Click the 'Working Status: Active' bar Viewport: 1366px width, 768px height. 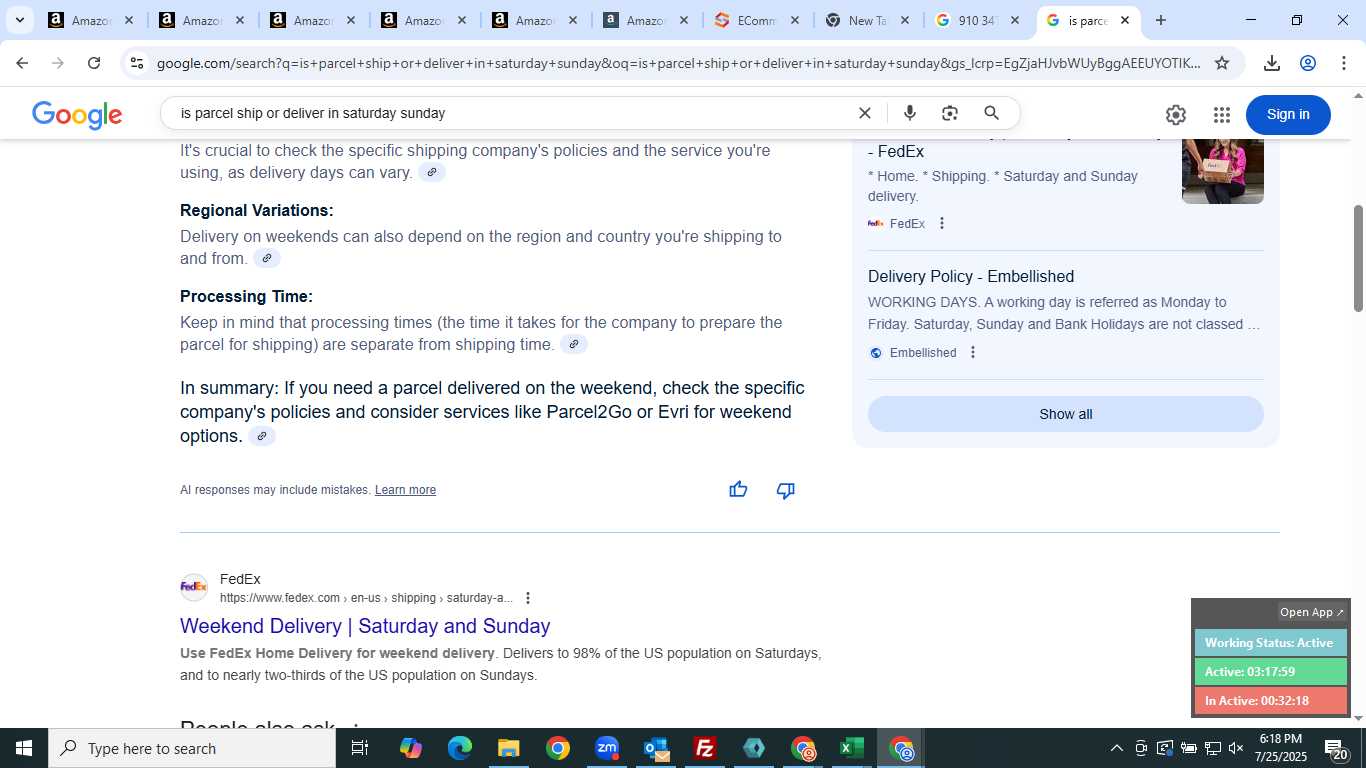pyautogui.click(x=1270, y=643)
